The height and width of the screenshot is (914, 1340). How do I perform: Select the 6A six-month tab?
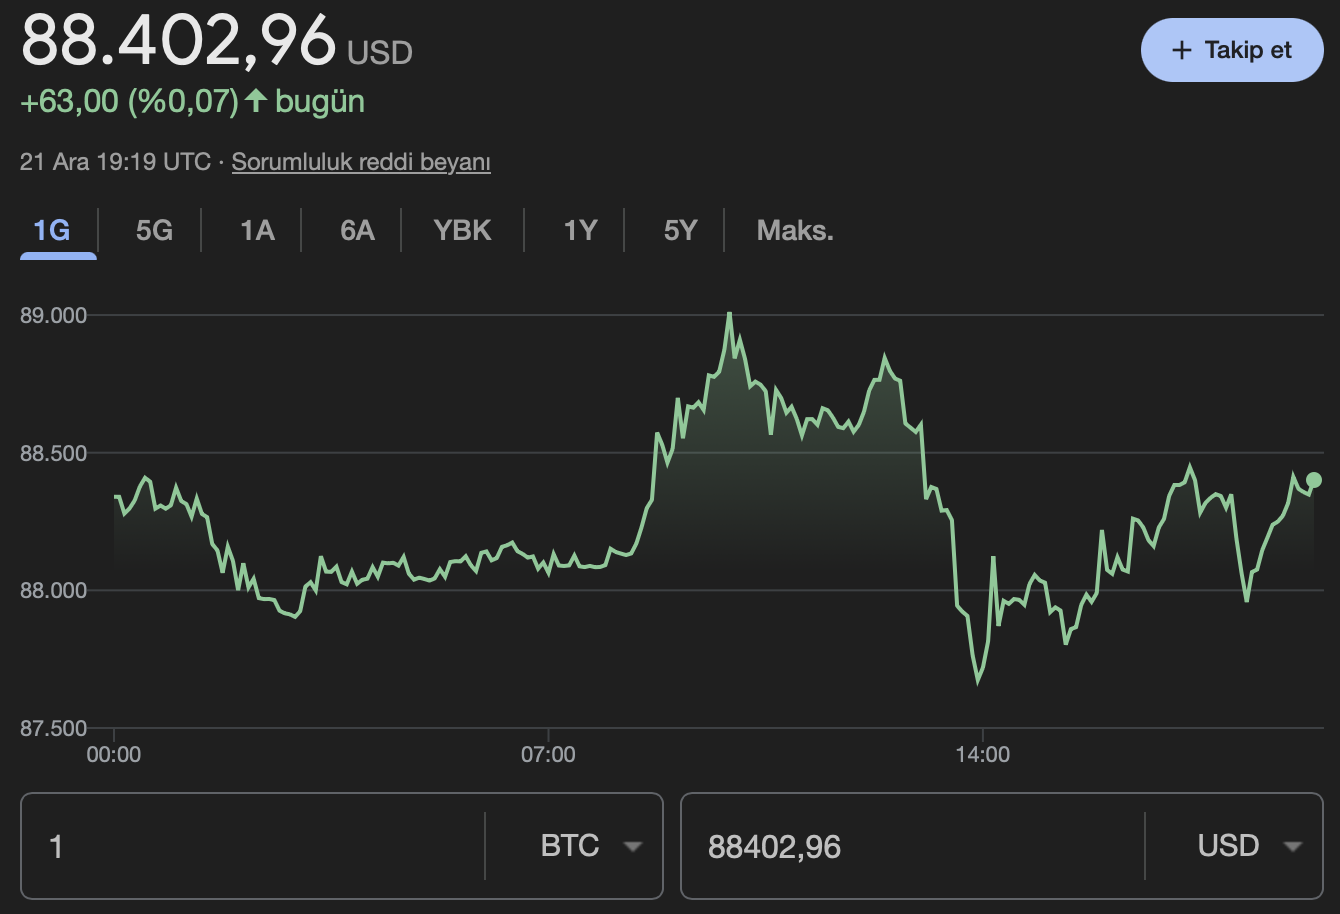pos(356,230)
